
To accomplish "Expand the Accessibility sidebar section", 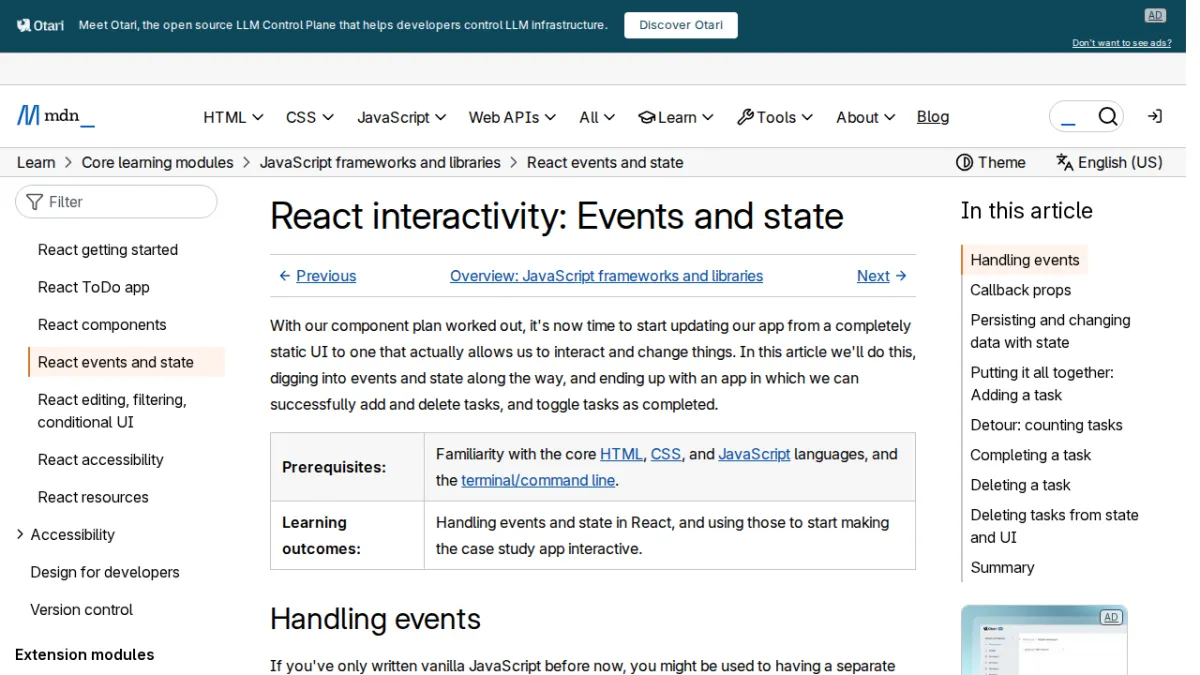I will tap(20, 535).
